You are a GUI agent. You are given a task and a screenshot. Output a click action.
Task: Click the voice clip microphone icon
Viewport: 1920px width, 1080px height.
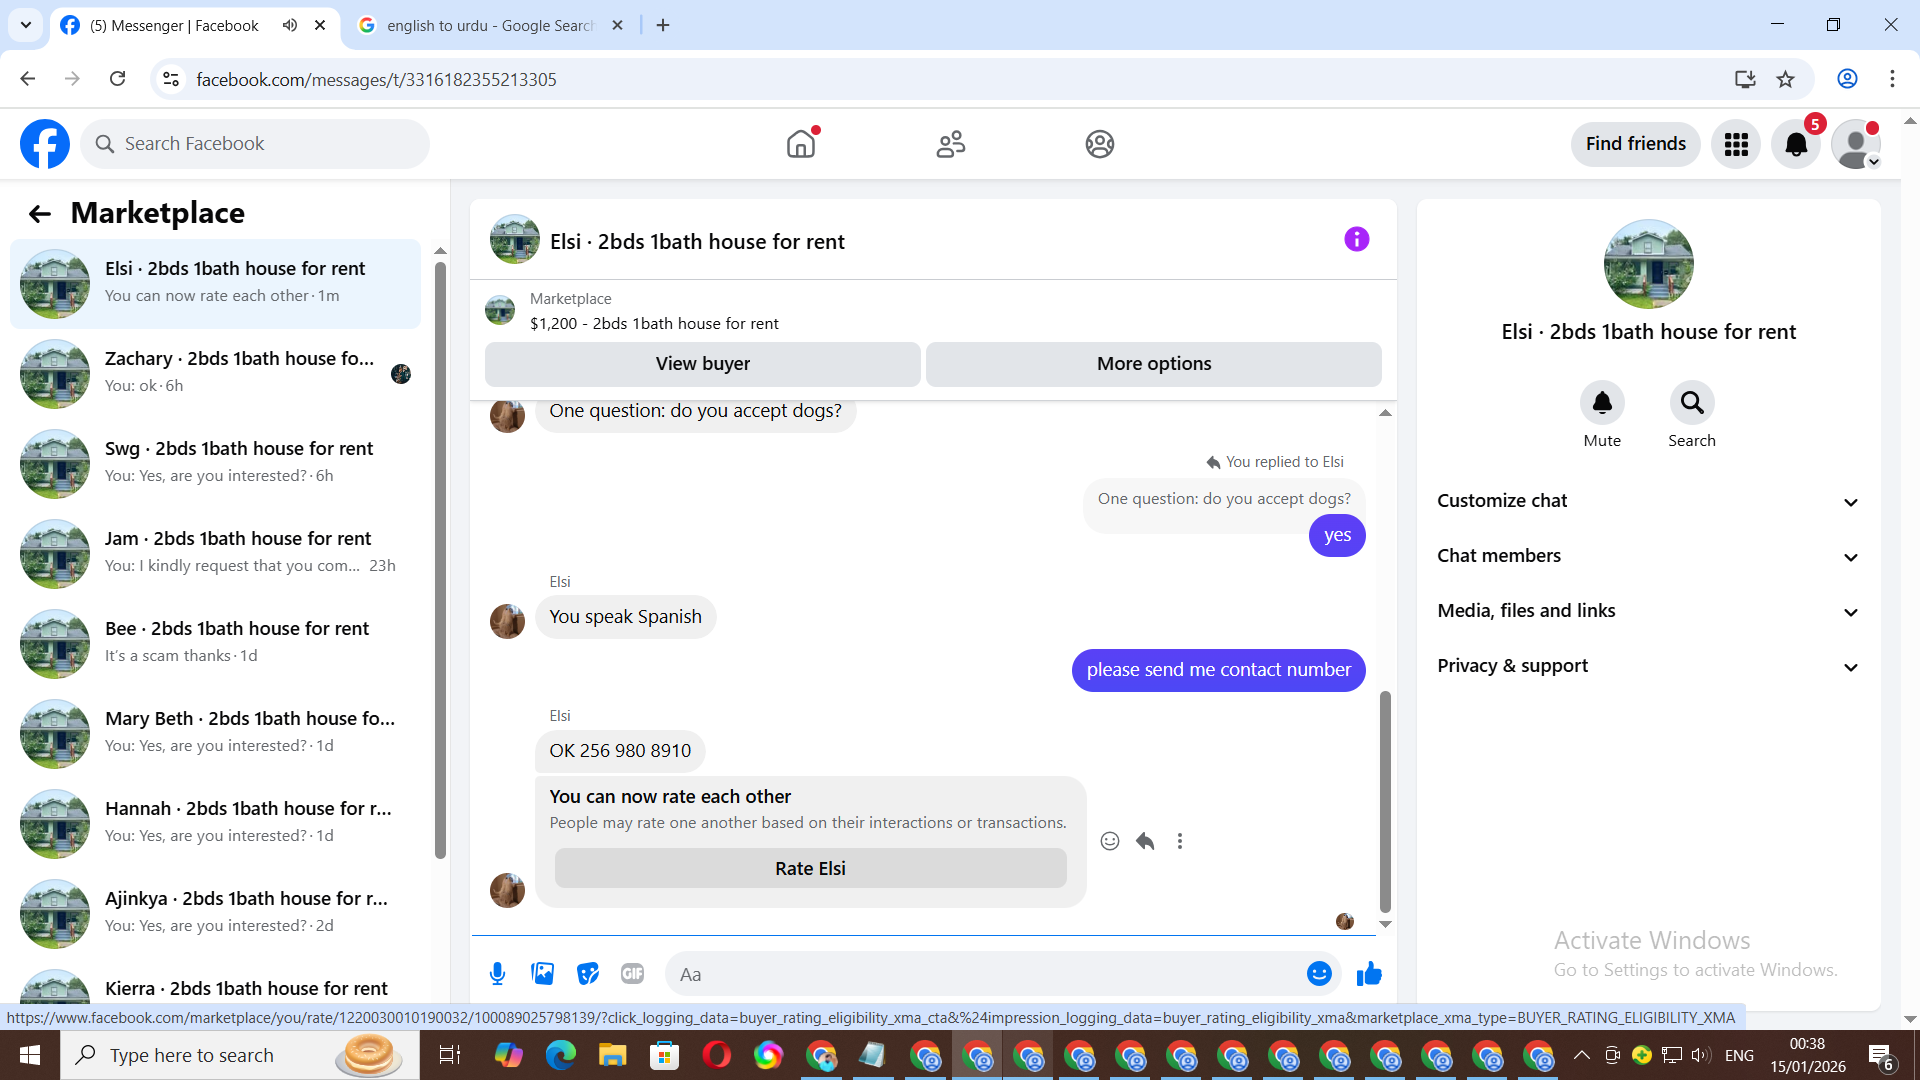point(497,974)
